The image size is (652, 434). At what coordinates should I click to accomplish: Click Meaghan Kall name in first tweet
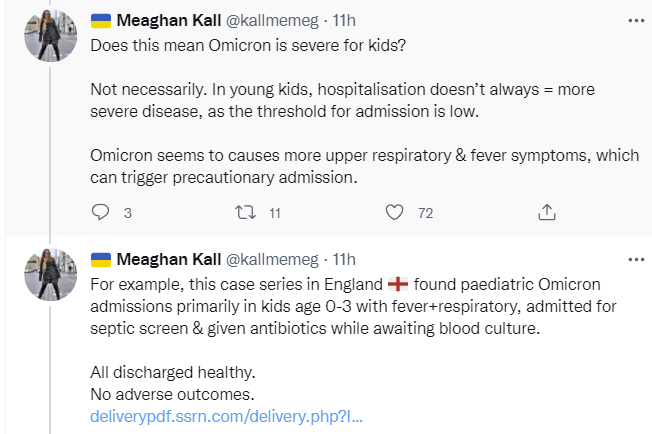click(x=168, y=20)
